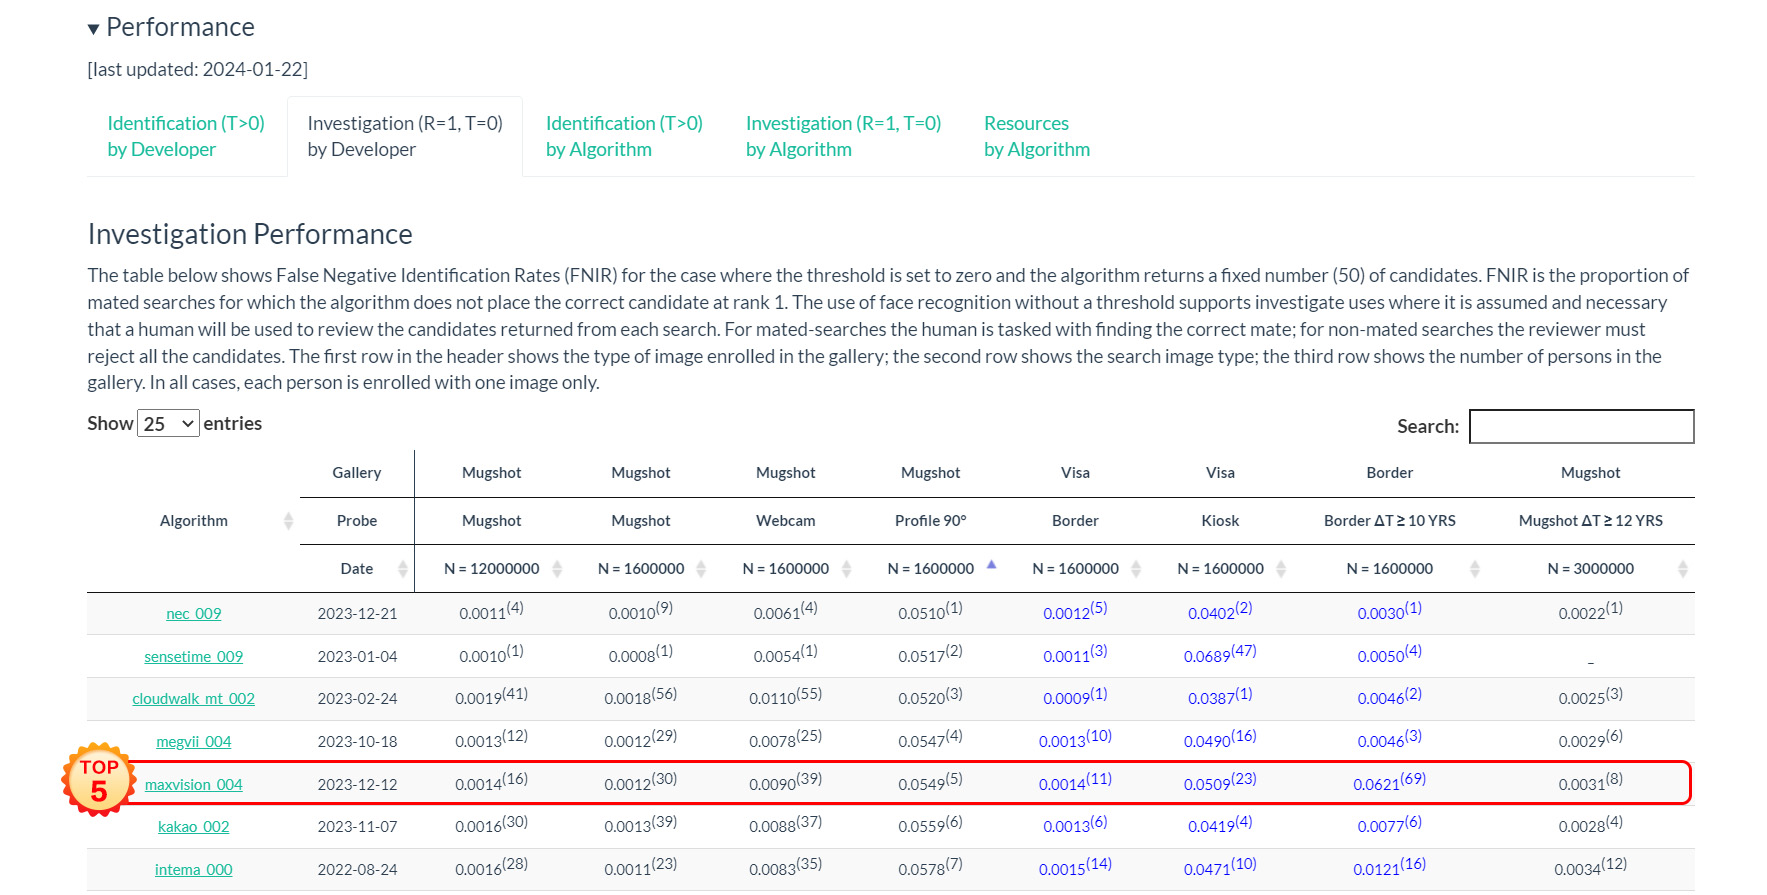Click the TOP 5 badge
Screen dimensions: 1767x895
98,780
